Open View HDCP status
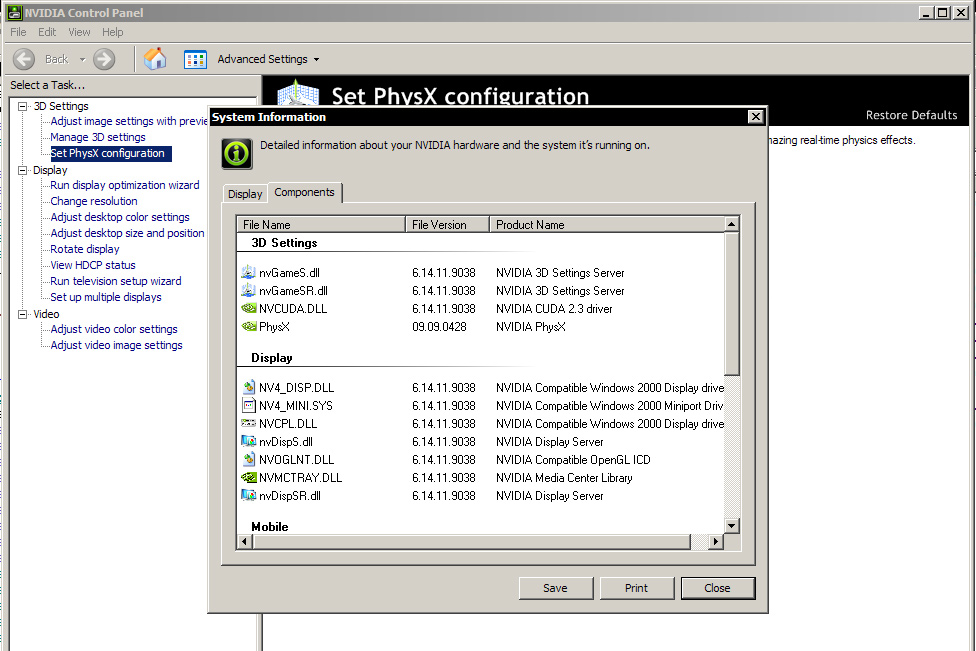The image size is (976, 651). (x=93, y=265)
